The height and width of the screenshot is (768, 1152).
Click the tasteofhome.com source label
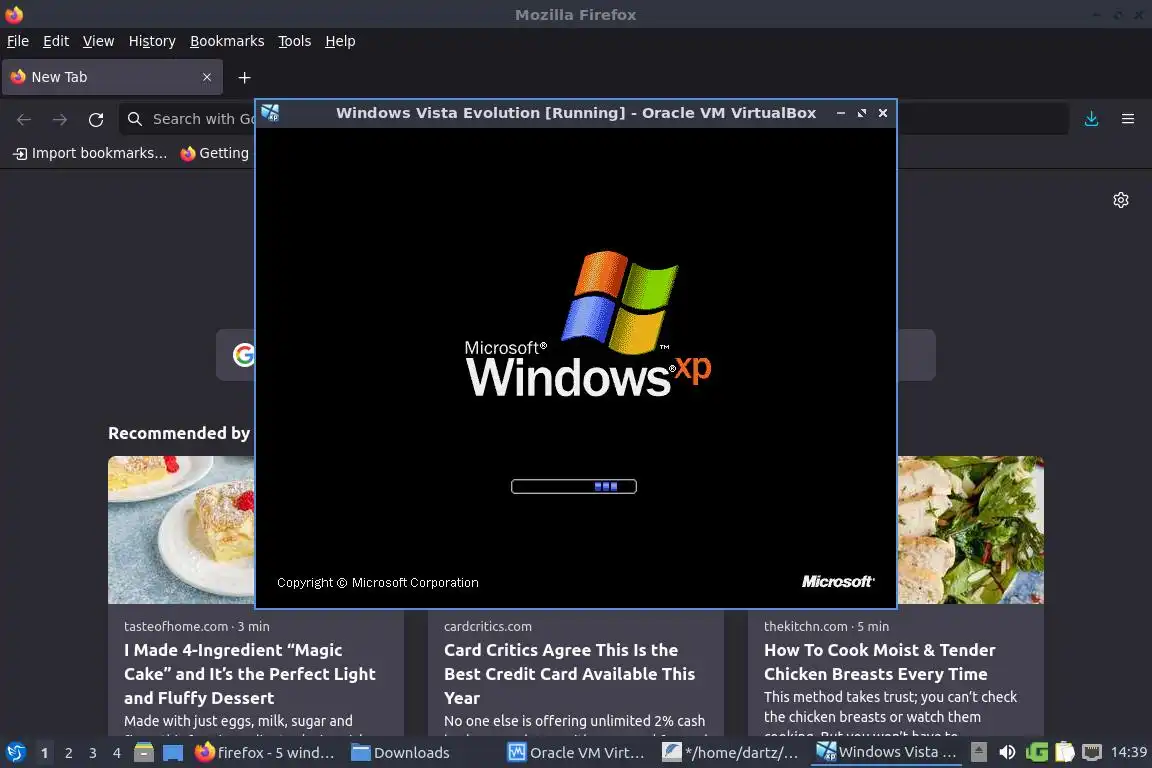click(x=176, y=627)
